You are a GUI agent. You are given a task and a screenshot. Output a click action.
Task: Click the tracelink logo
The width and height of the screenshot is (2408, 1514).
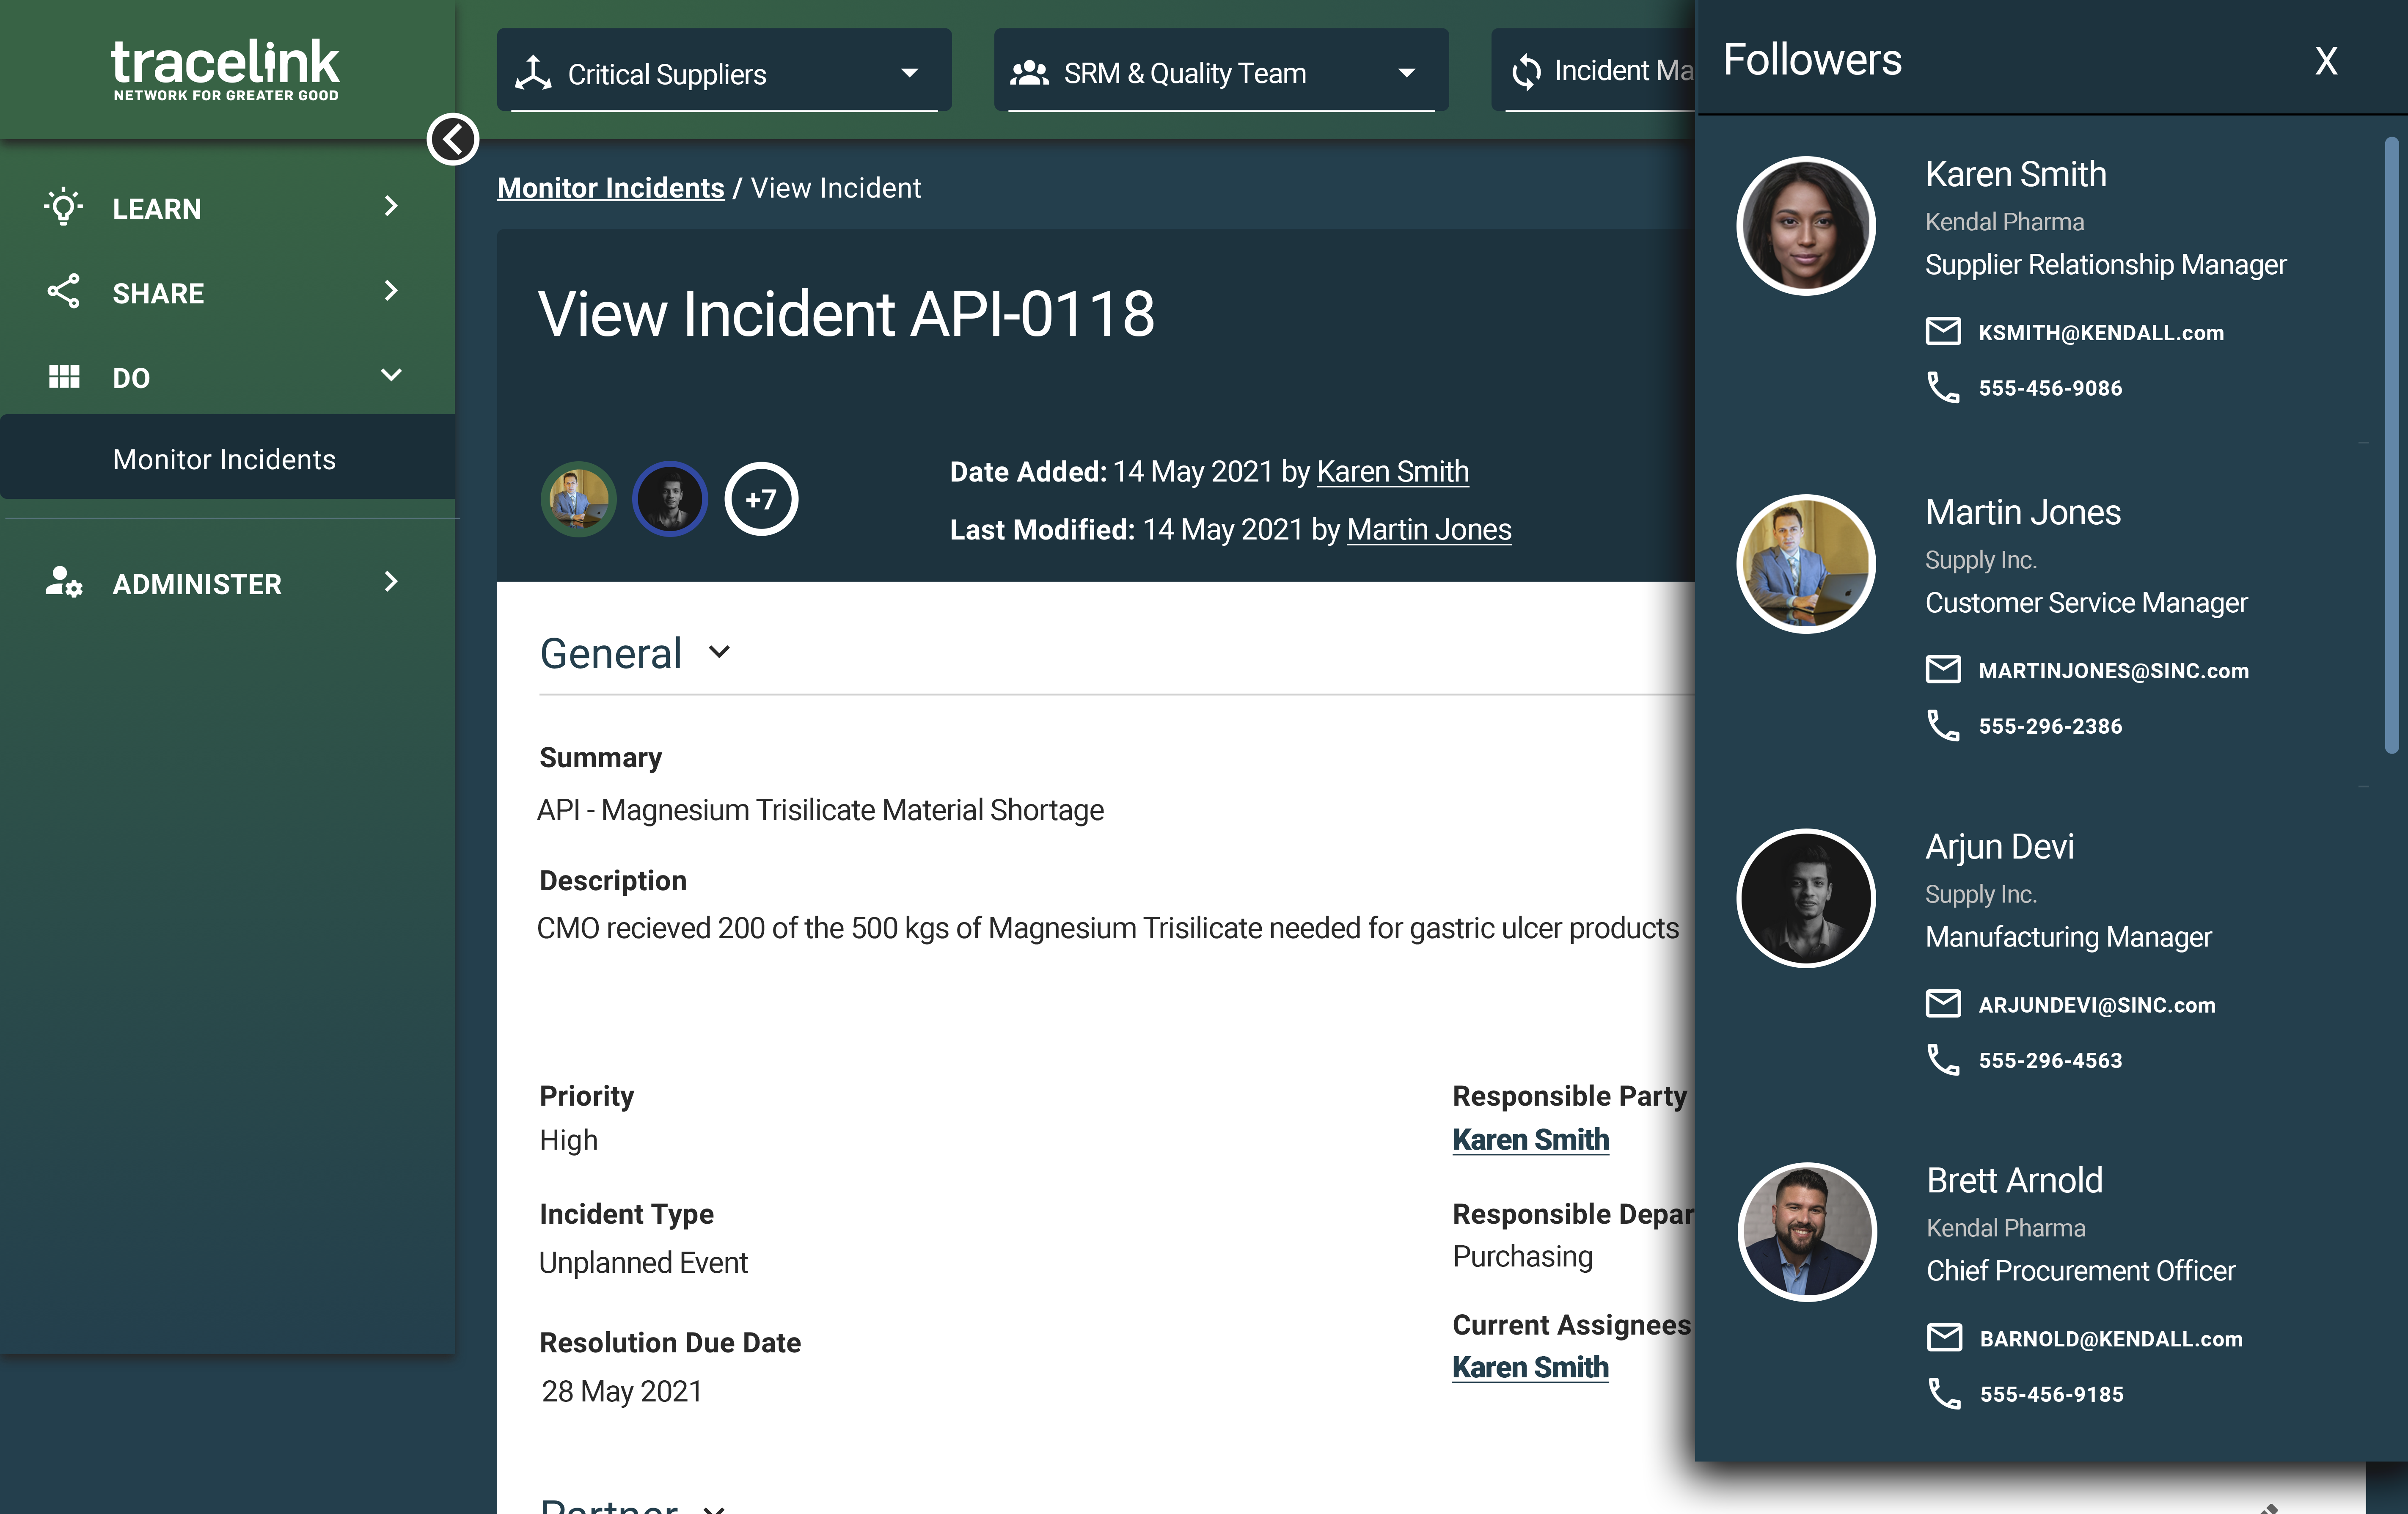point(225,70)
